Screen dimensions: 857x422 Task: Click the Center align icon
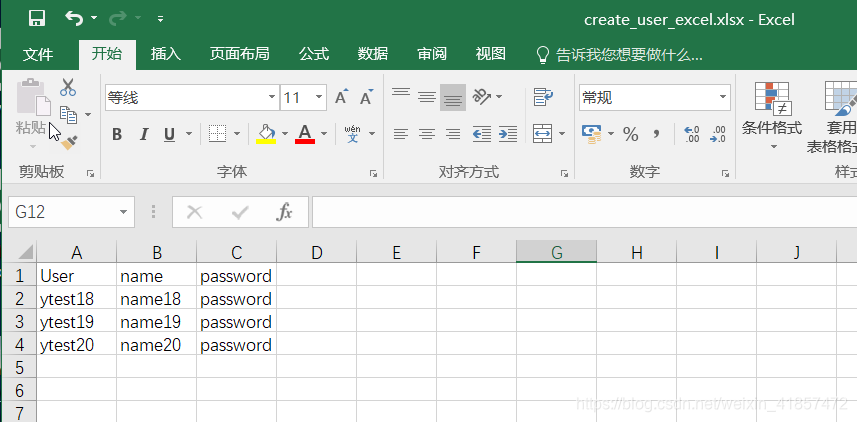point(427,134)
